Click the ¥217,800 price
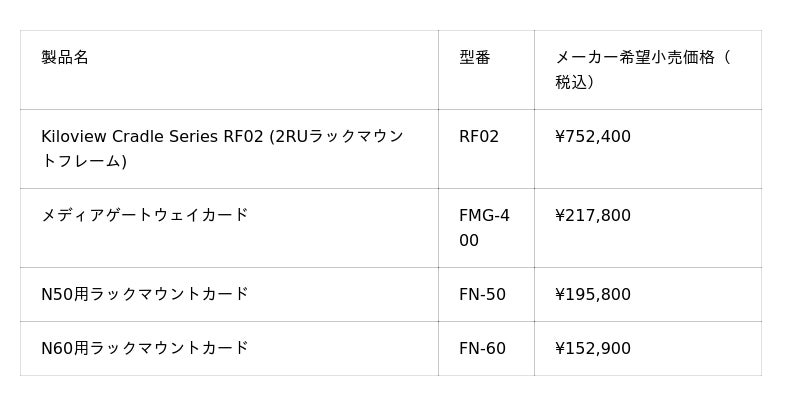The image size is (800, 406). (593, 216)
